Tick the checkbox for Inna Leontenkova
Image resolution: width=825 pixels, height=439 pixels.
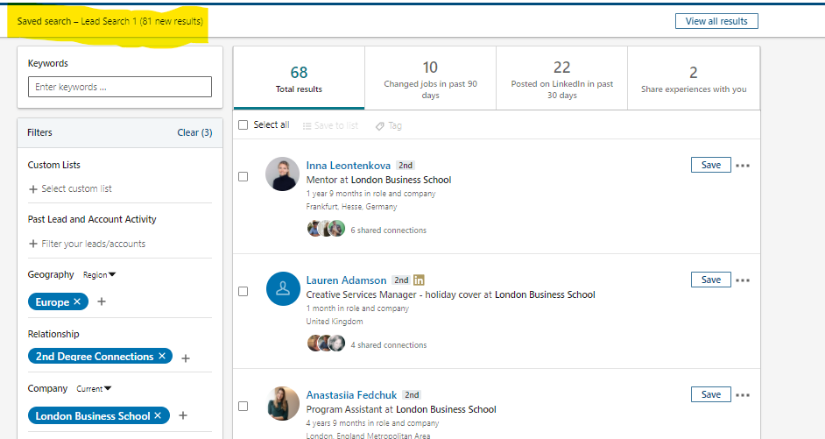pyautogui.click(x=243, y=177)
